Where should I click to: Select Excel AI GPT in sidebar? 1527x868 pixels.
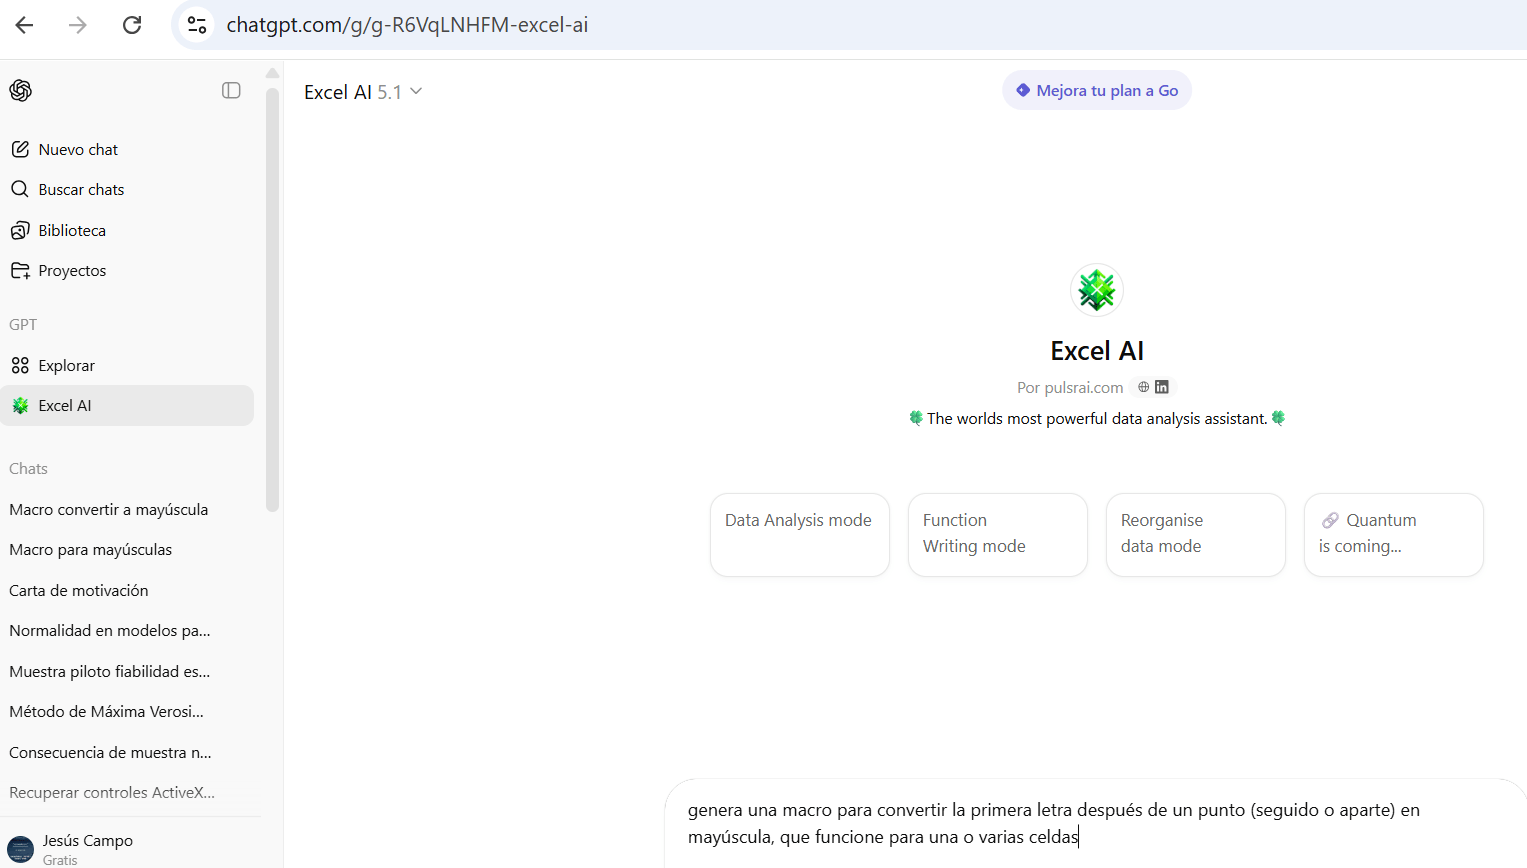pos(65,406)
